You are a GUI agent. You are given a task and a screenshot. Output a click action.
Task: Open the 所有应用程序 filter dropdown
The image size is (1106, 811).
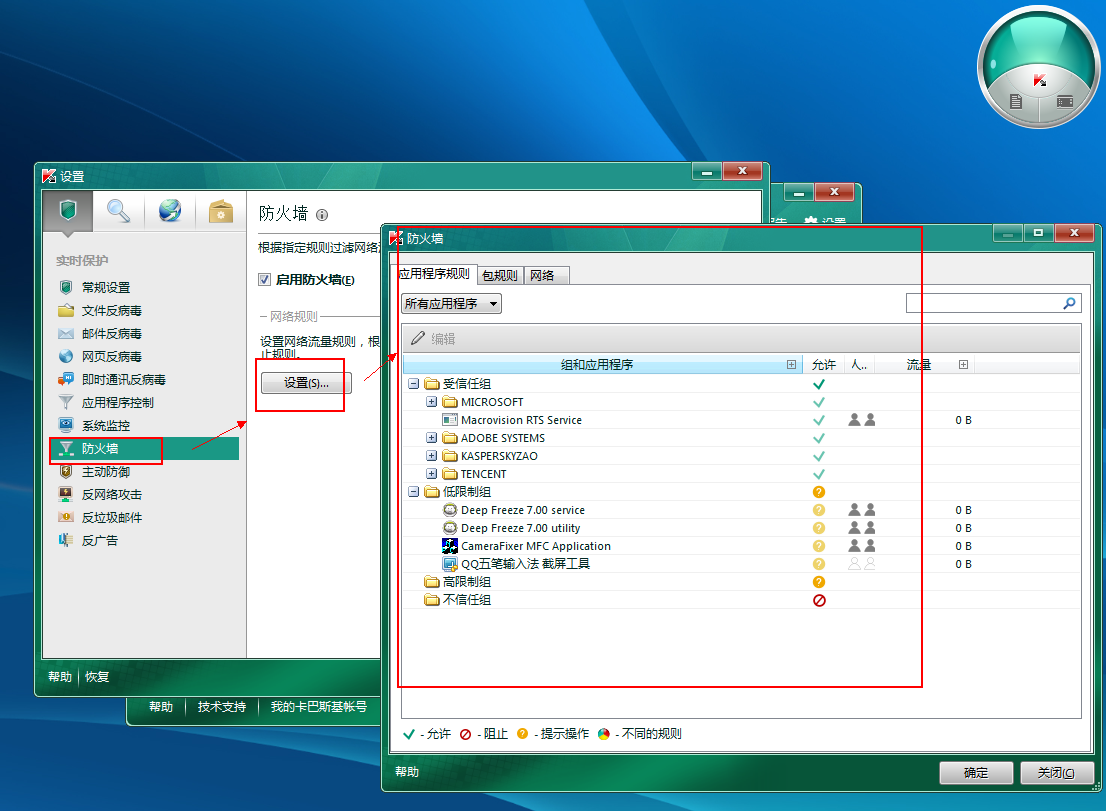coord(451,304)
